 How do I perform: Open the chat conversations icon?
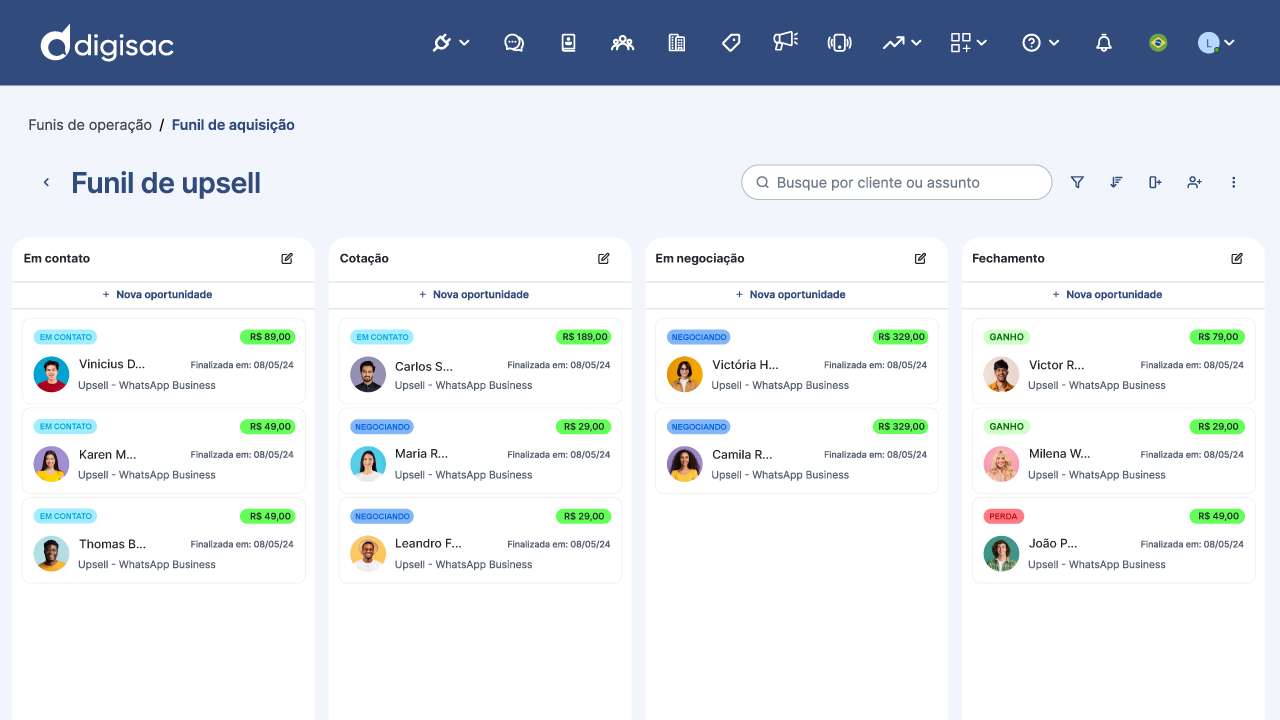tap(514, 43)
